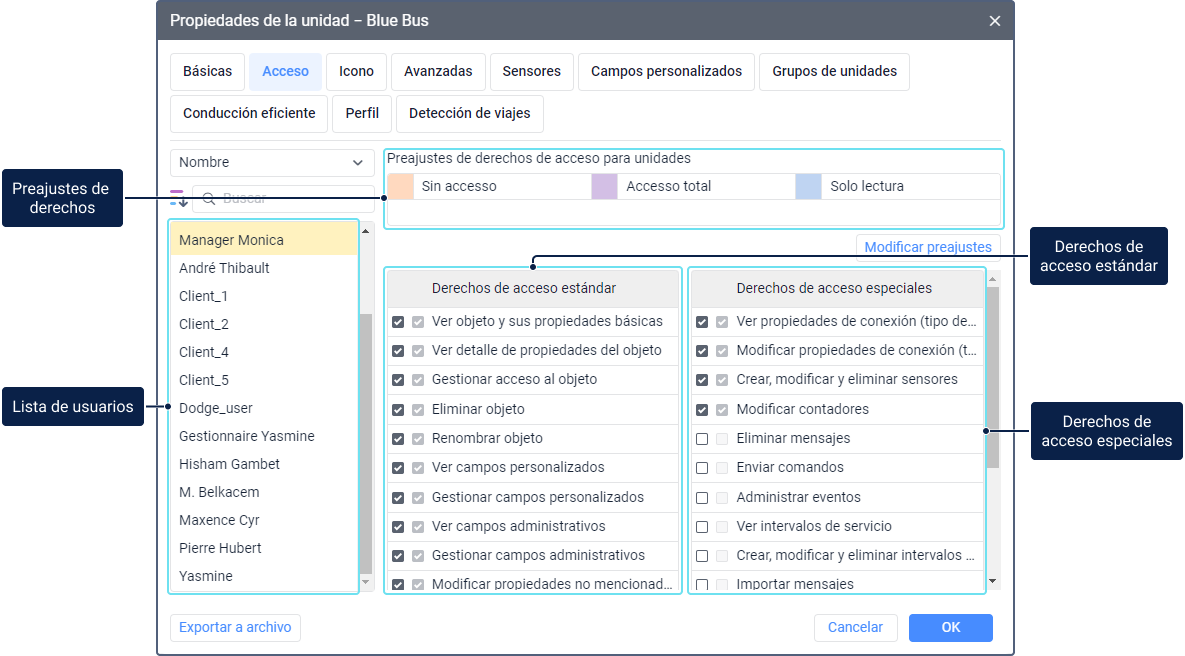
Task: Switch to the Sensores tab
Action: point(531,72)
